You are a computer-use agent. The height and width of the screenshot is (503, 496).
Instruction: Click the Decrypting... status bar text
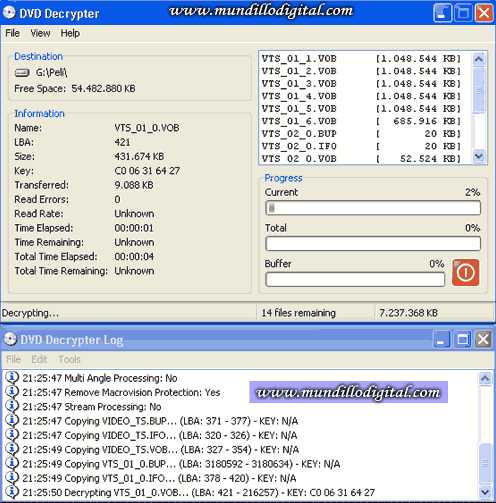point(30,313)
